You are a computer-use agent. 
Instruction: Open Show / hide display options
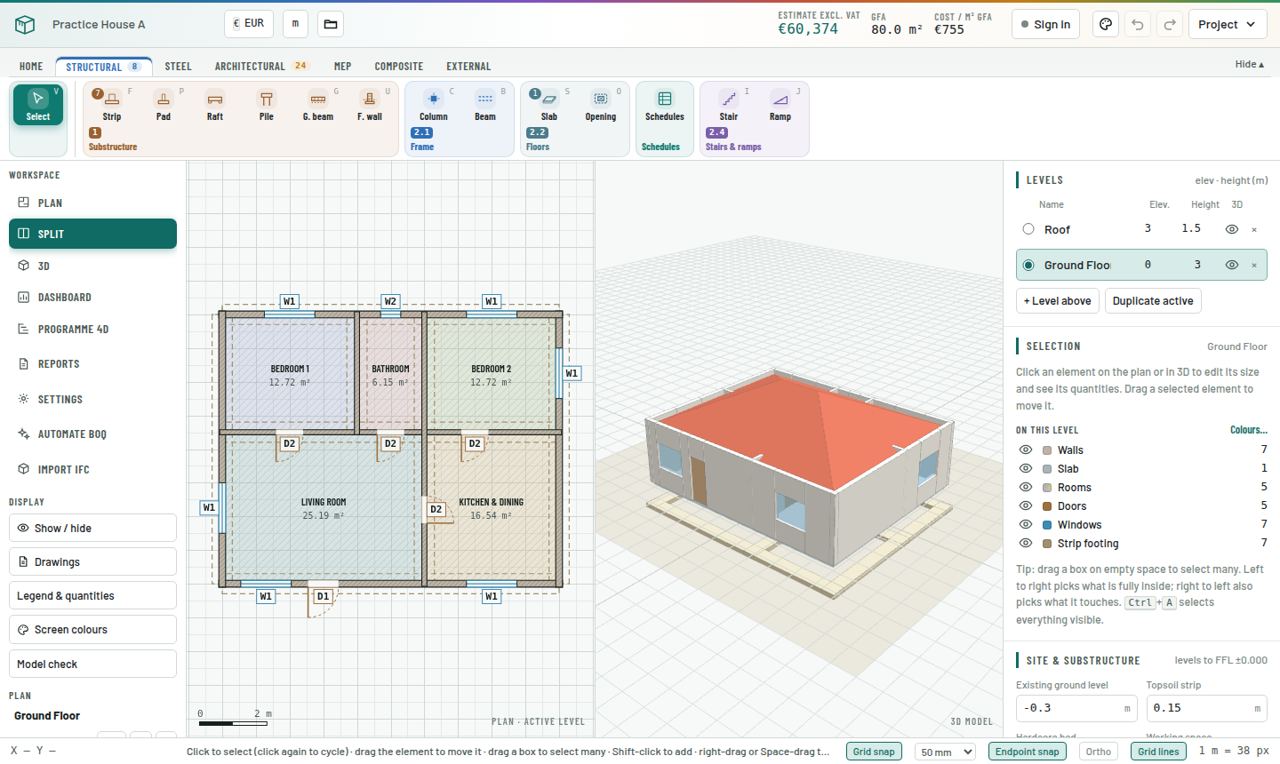click(x=93, y=528)
